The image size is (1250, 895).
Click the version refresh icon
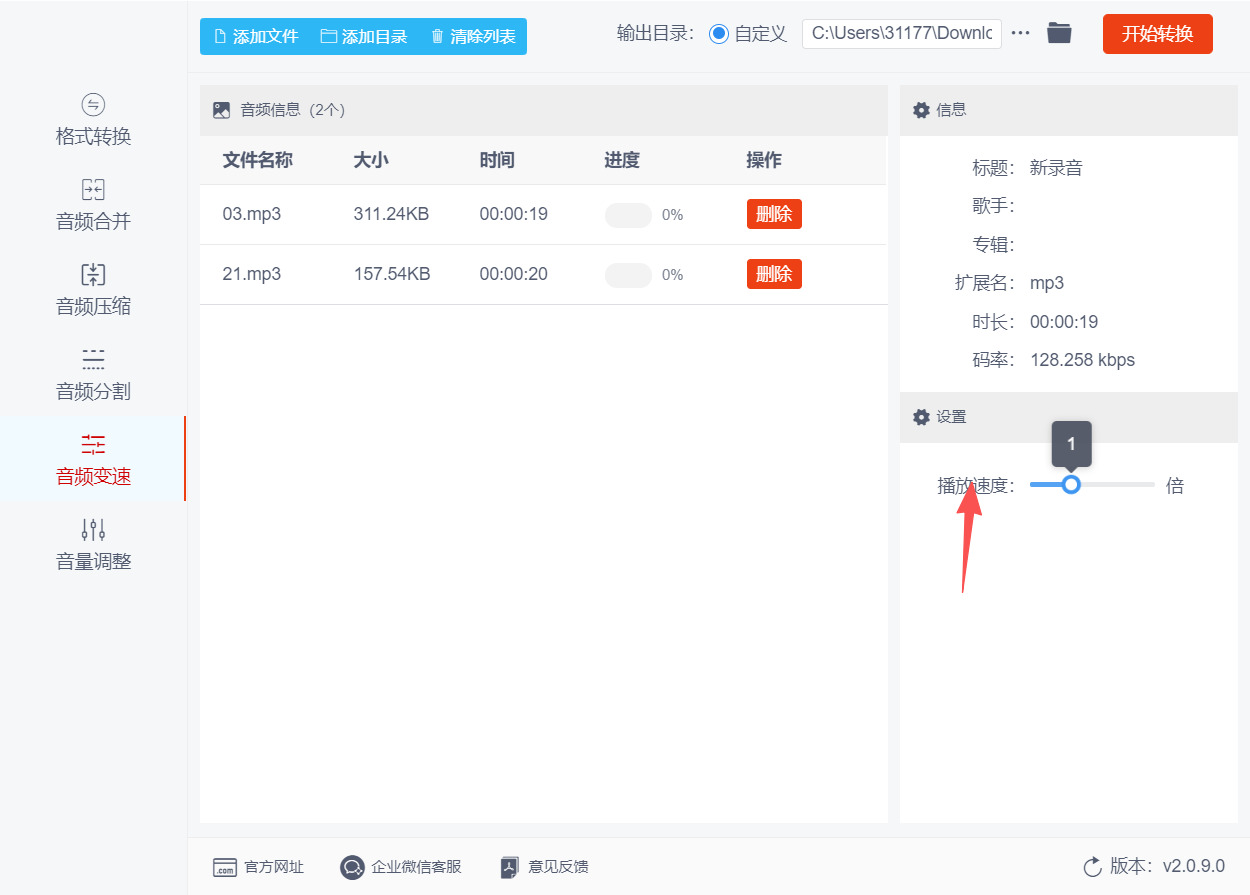click(x=1092, y=866)
